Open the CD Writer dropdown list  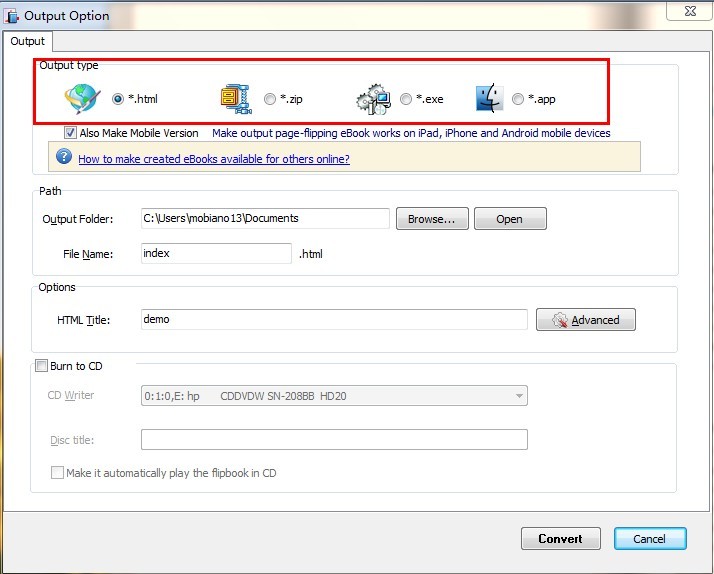coord(334,396)
